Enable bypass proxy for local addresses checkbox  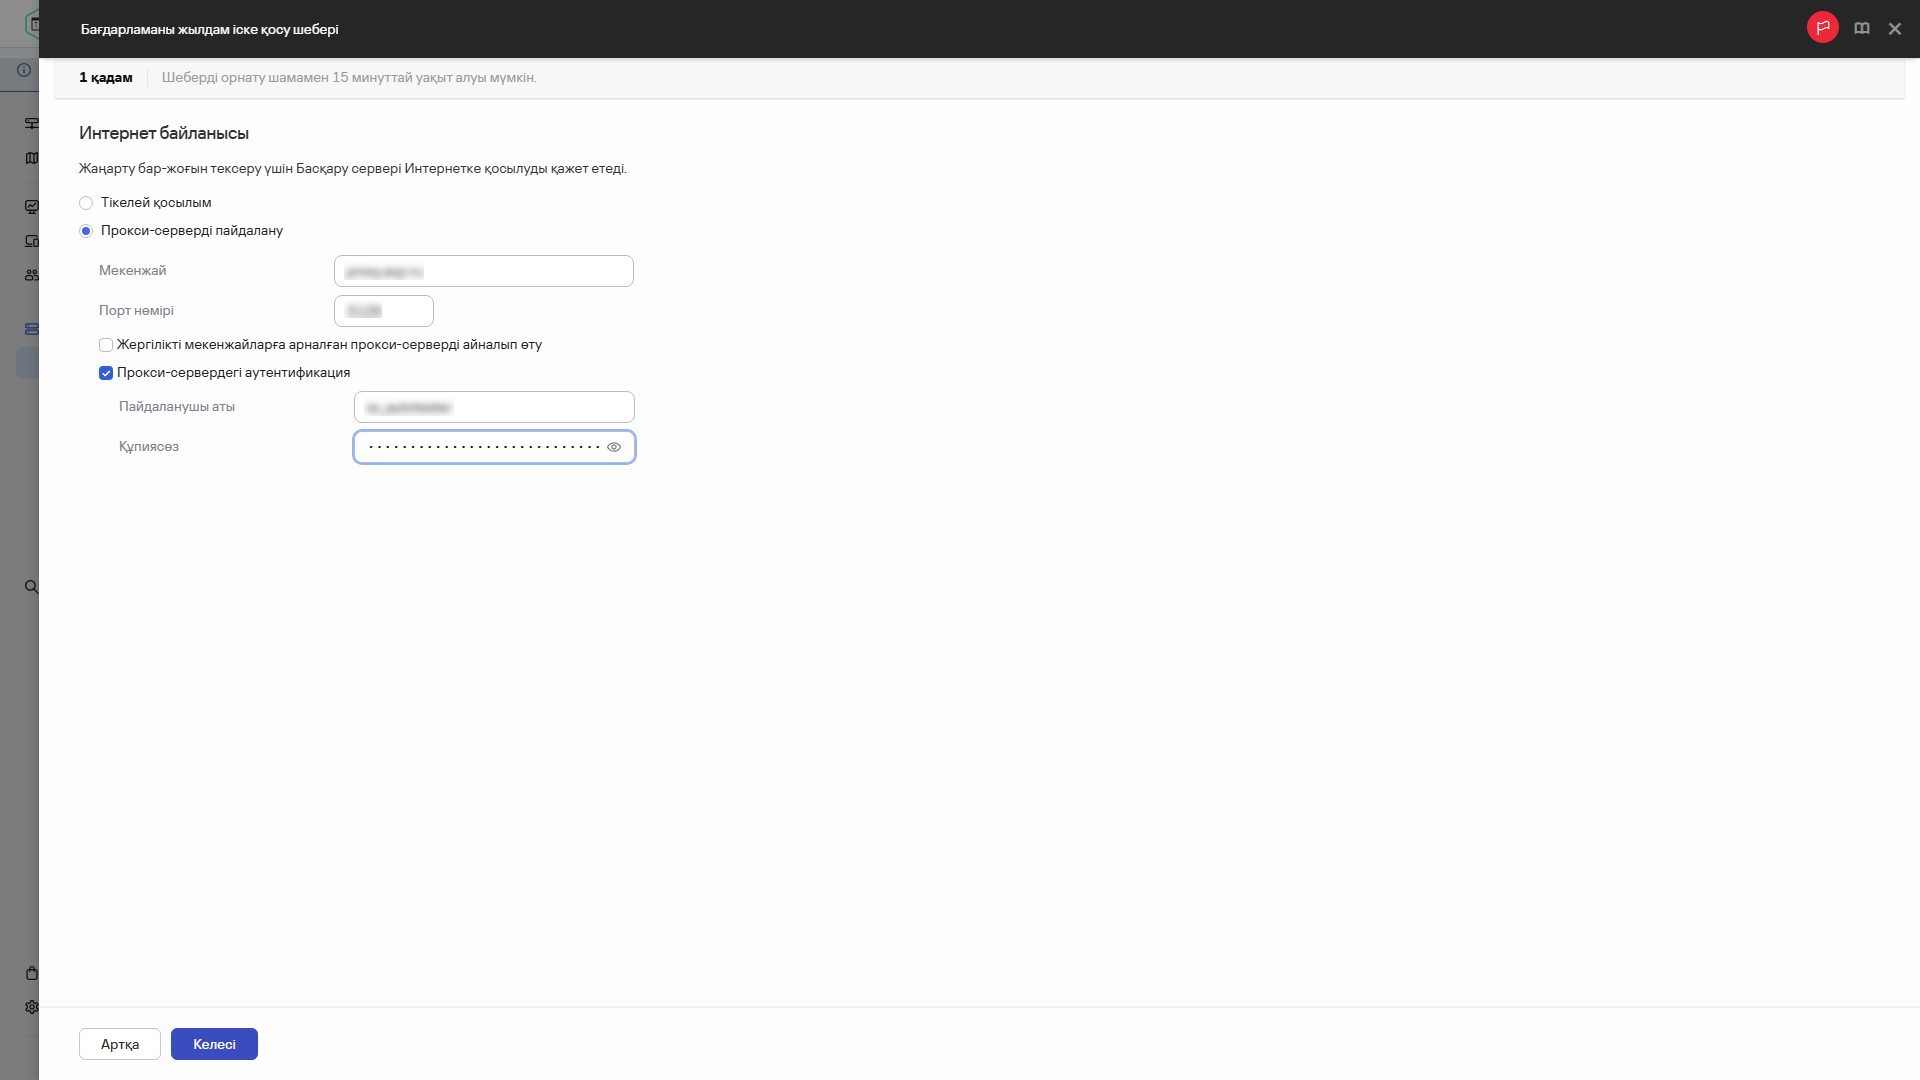pos(106,345)
